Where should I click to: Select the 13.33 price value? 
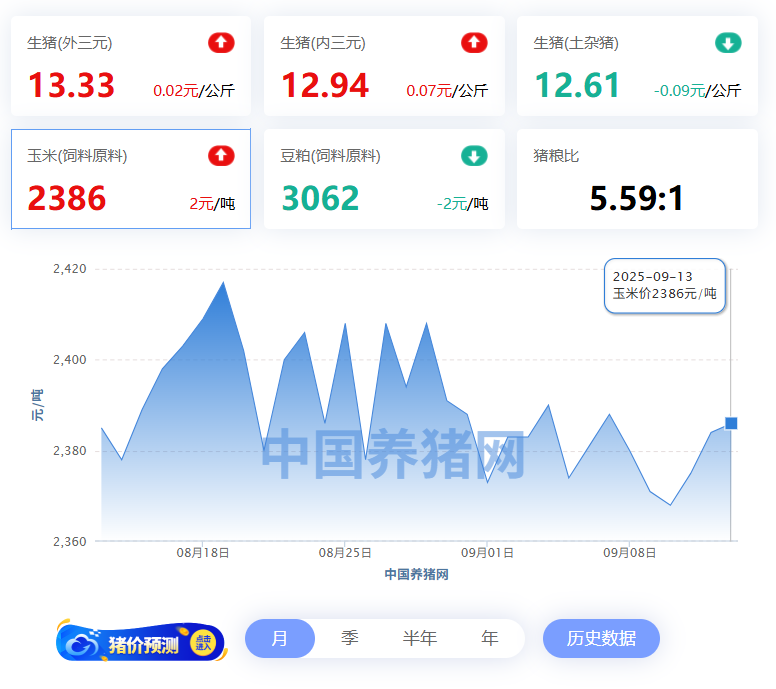click(71, 85)
